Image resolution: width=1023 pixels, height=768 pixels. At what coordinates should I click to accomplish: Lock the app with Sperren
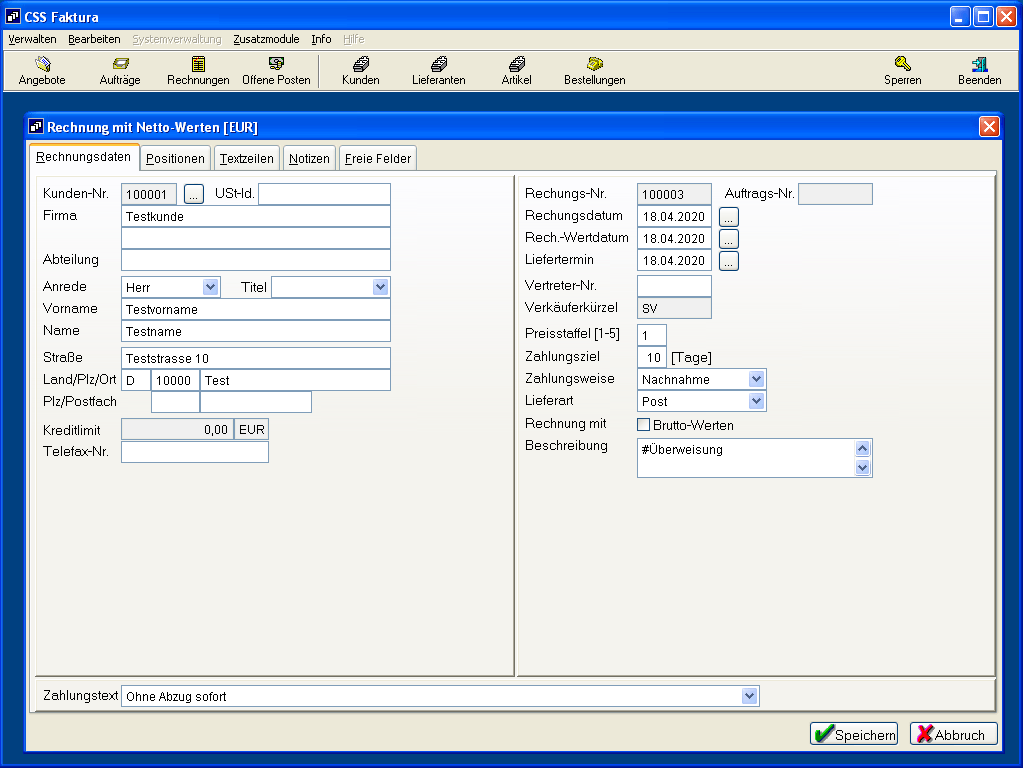(x=902, y=71)
